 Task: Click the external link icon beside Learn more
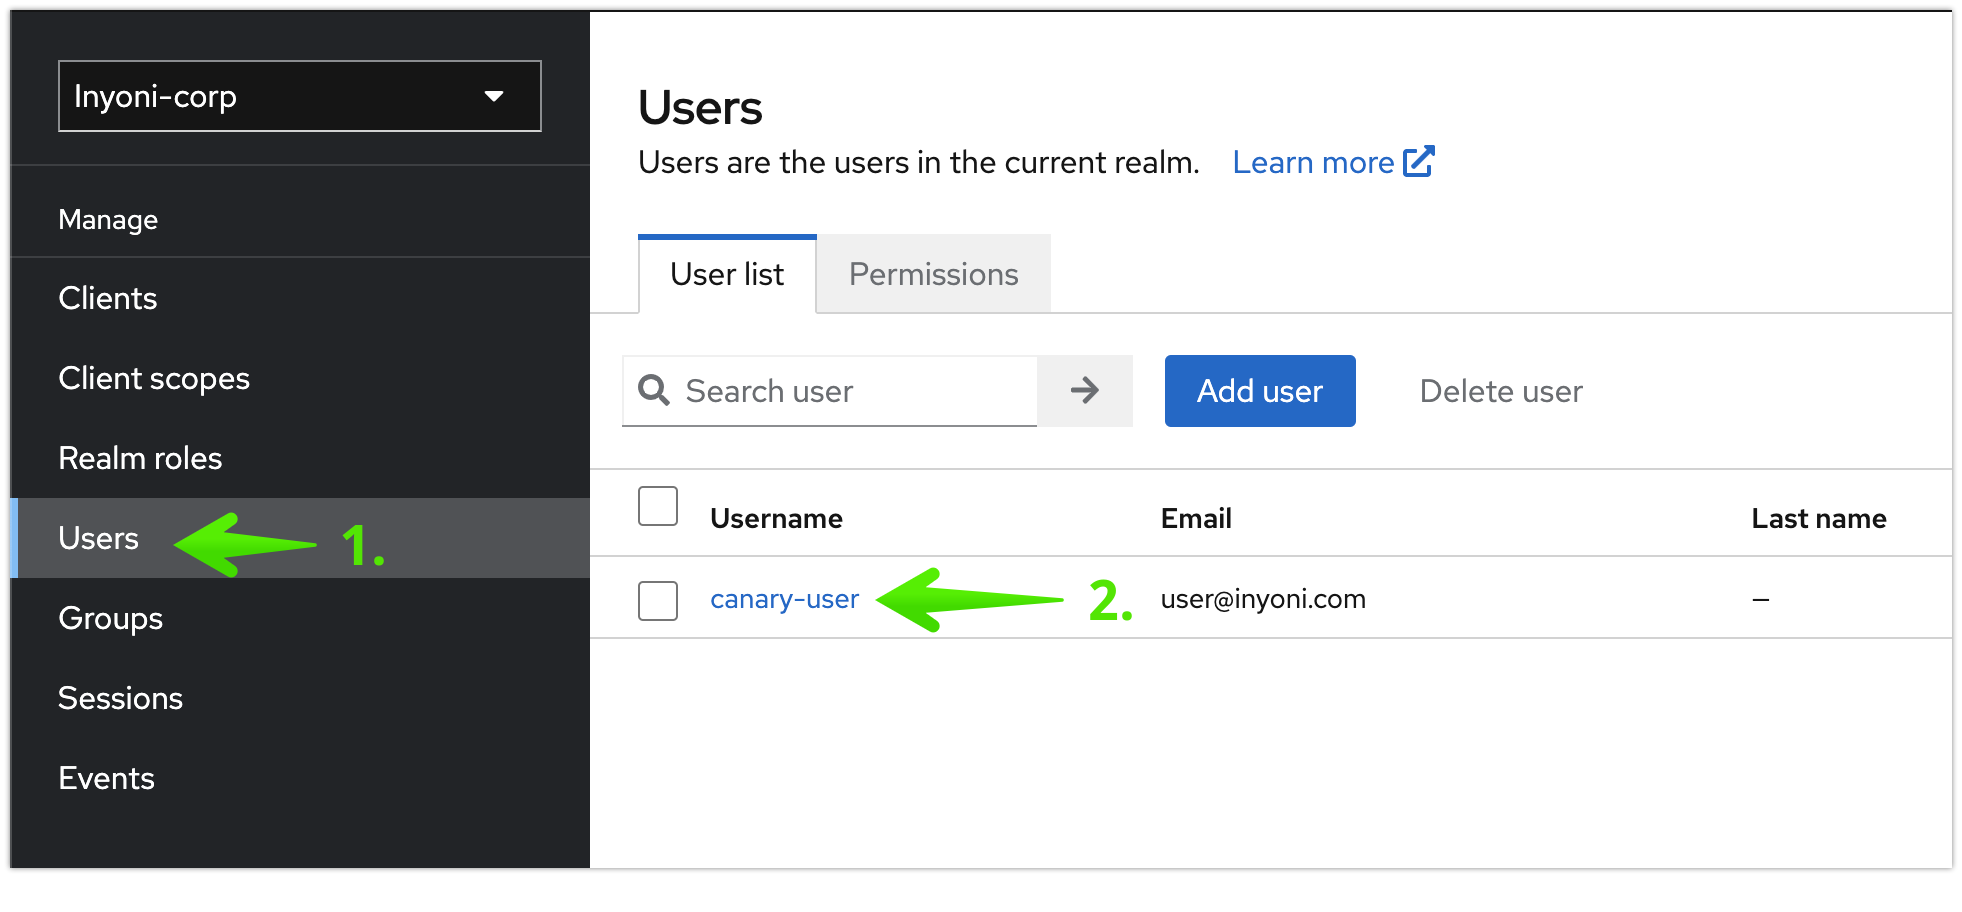[1419, 161]
